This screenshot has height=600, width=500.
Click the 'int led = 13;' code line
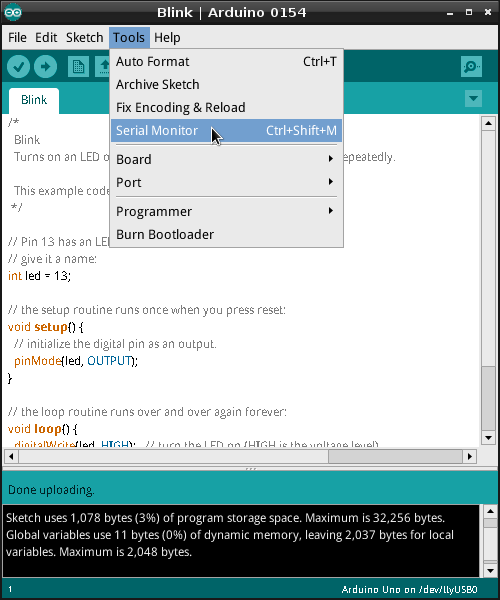tap(39, 276)
